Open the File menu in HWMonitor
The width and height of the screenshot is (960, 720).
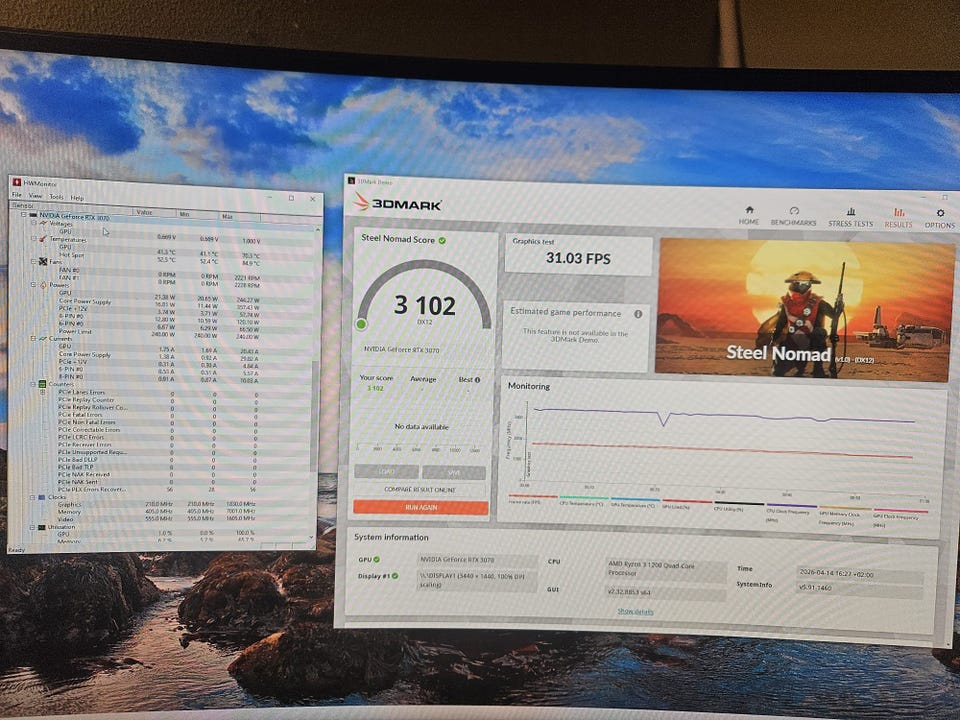pyautogui.click(x=17, y=195)
